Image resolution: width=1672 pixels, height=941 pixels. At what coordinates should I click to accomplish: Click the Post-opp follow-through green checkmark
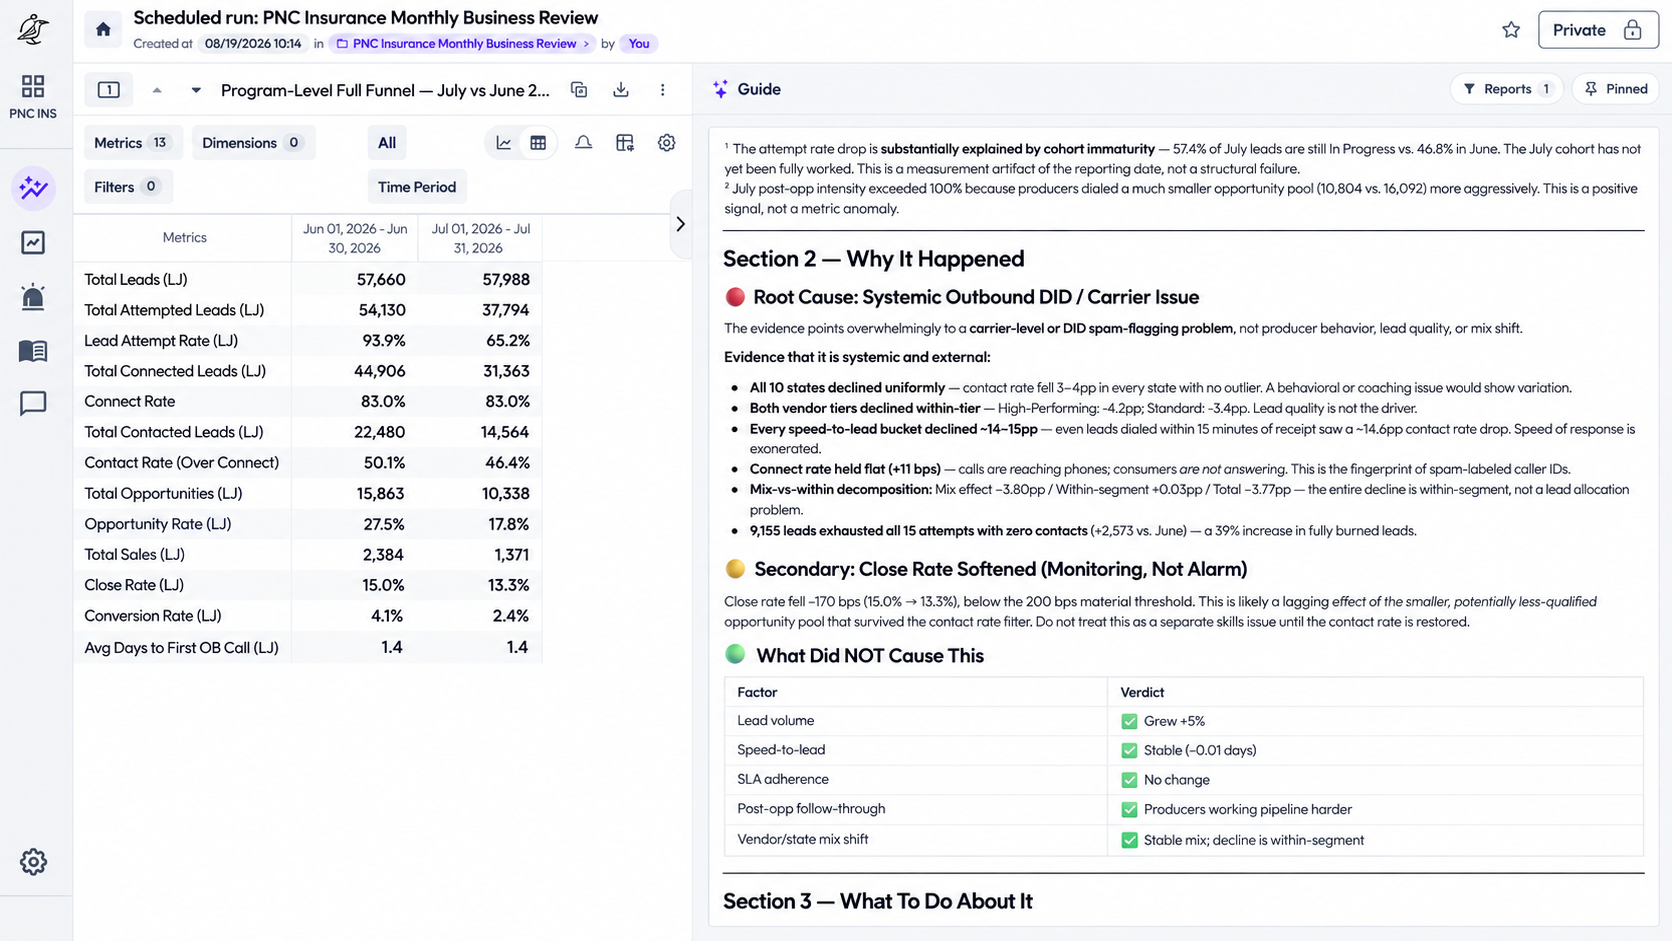pos(1129,809)
